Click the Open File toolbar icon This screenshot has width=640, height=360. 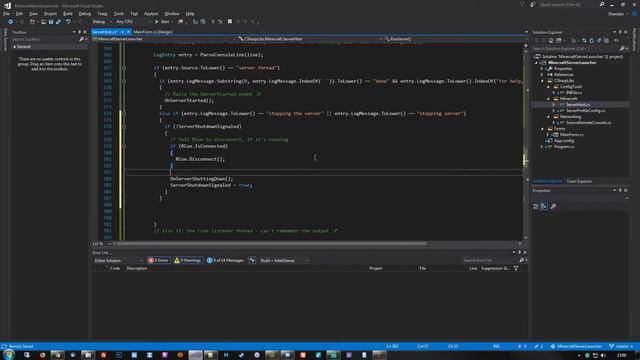43,22
